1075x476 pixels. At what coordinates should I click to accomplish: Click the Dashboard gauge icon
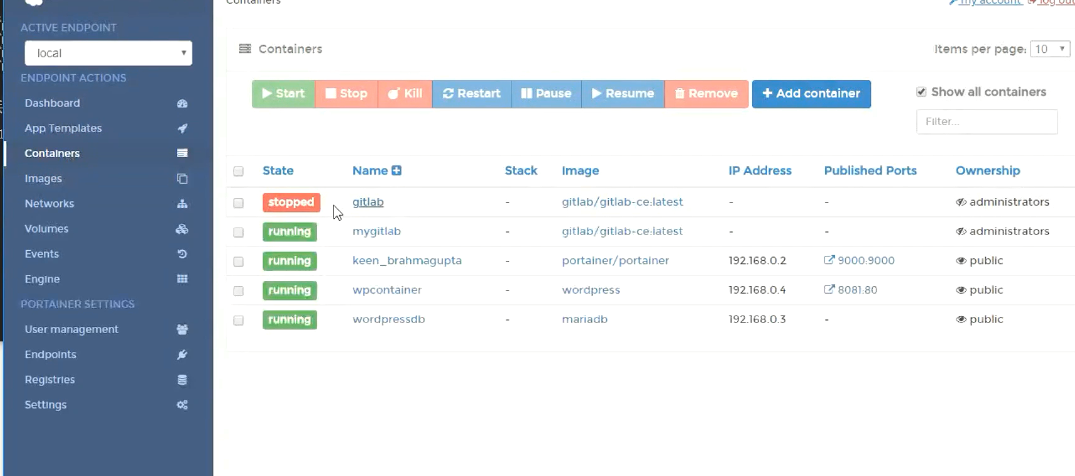182,104
